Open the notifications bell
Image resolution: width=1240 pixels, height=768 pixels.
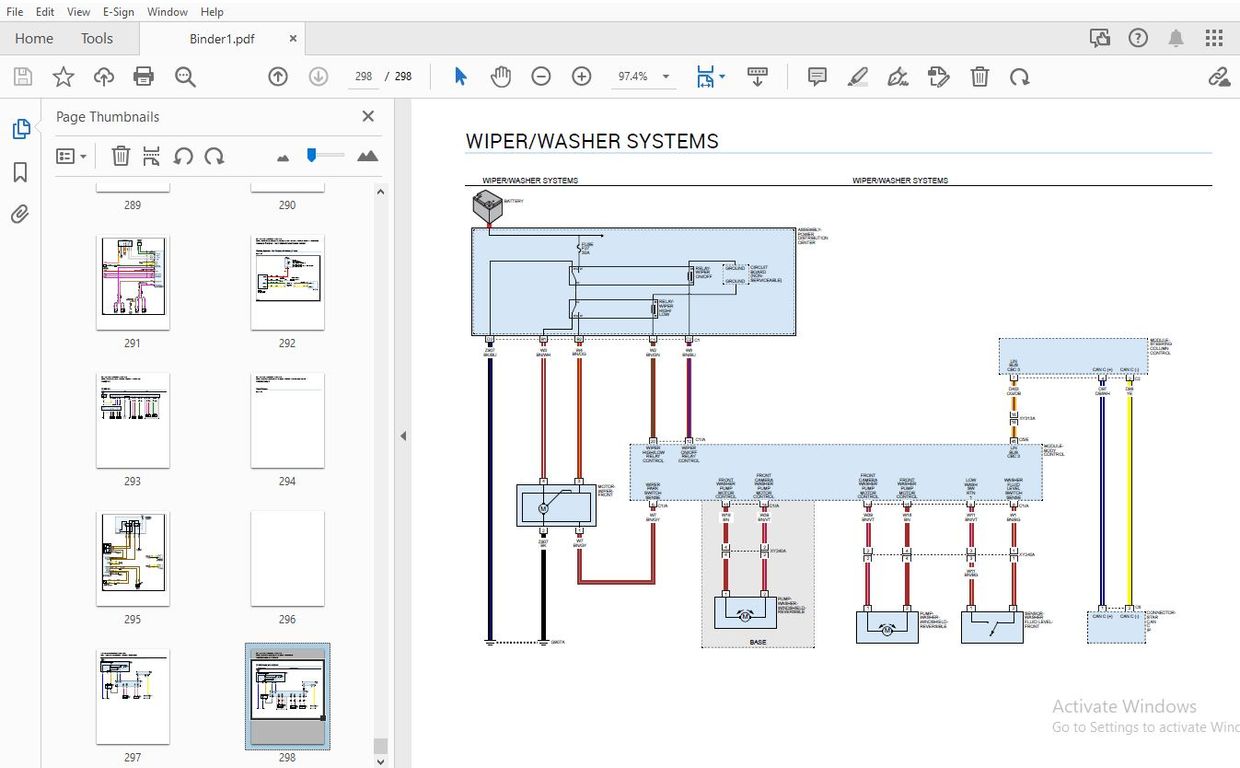click(x=1176, y=38)
